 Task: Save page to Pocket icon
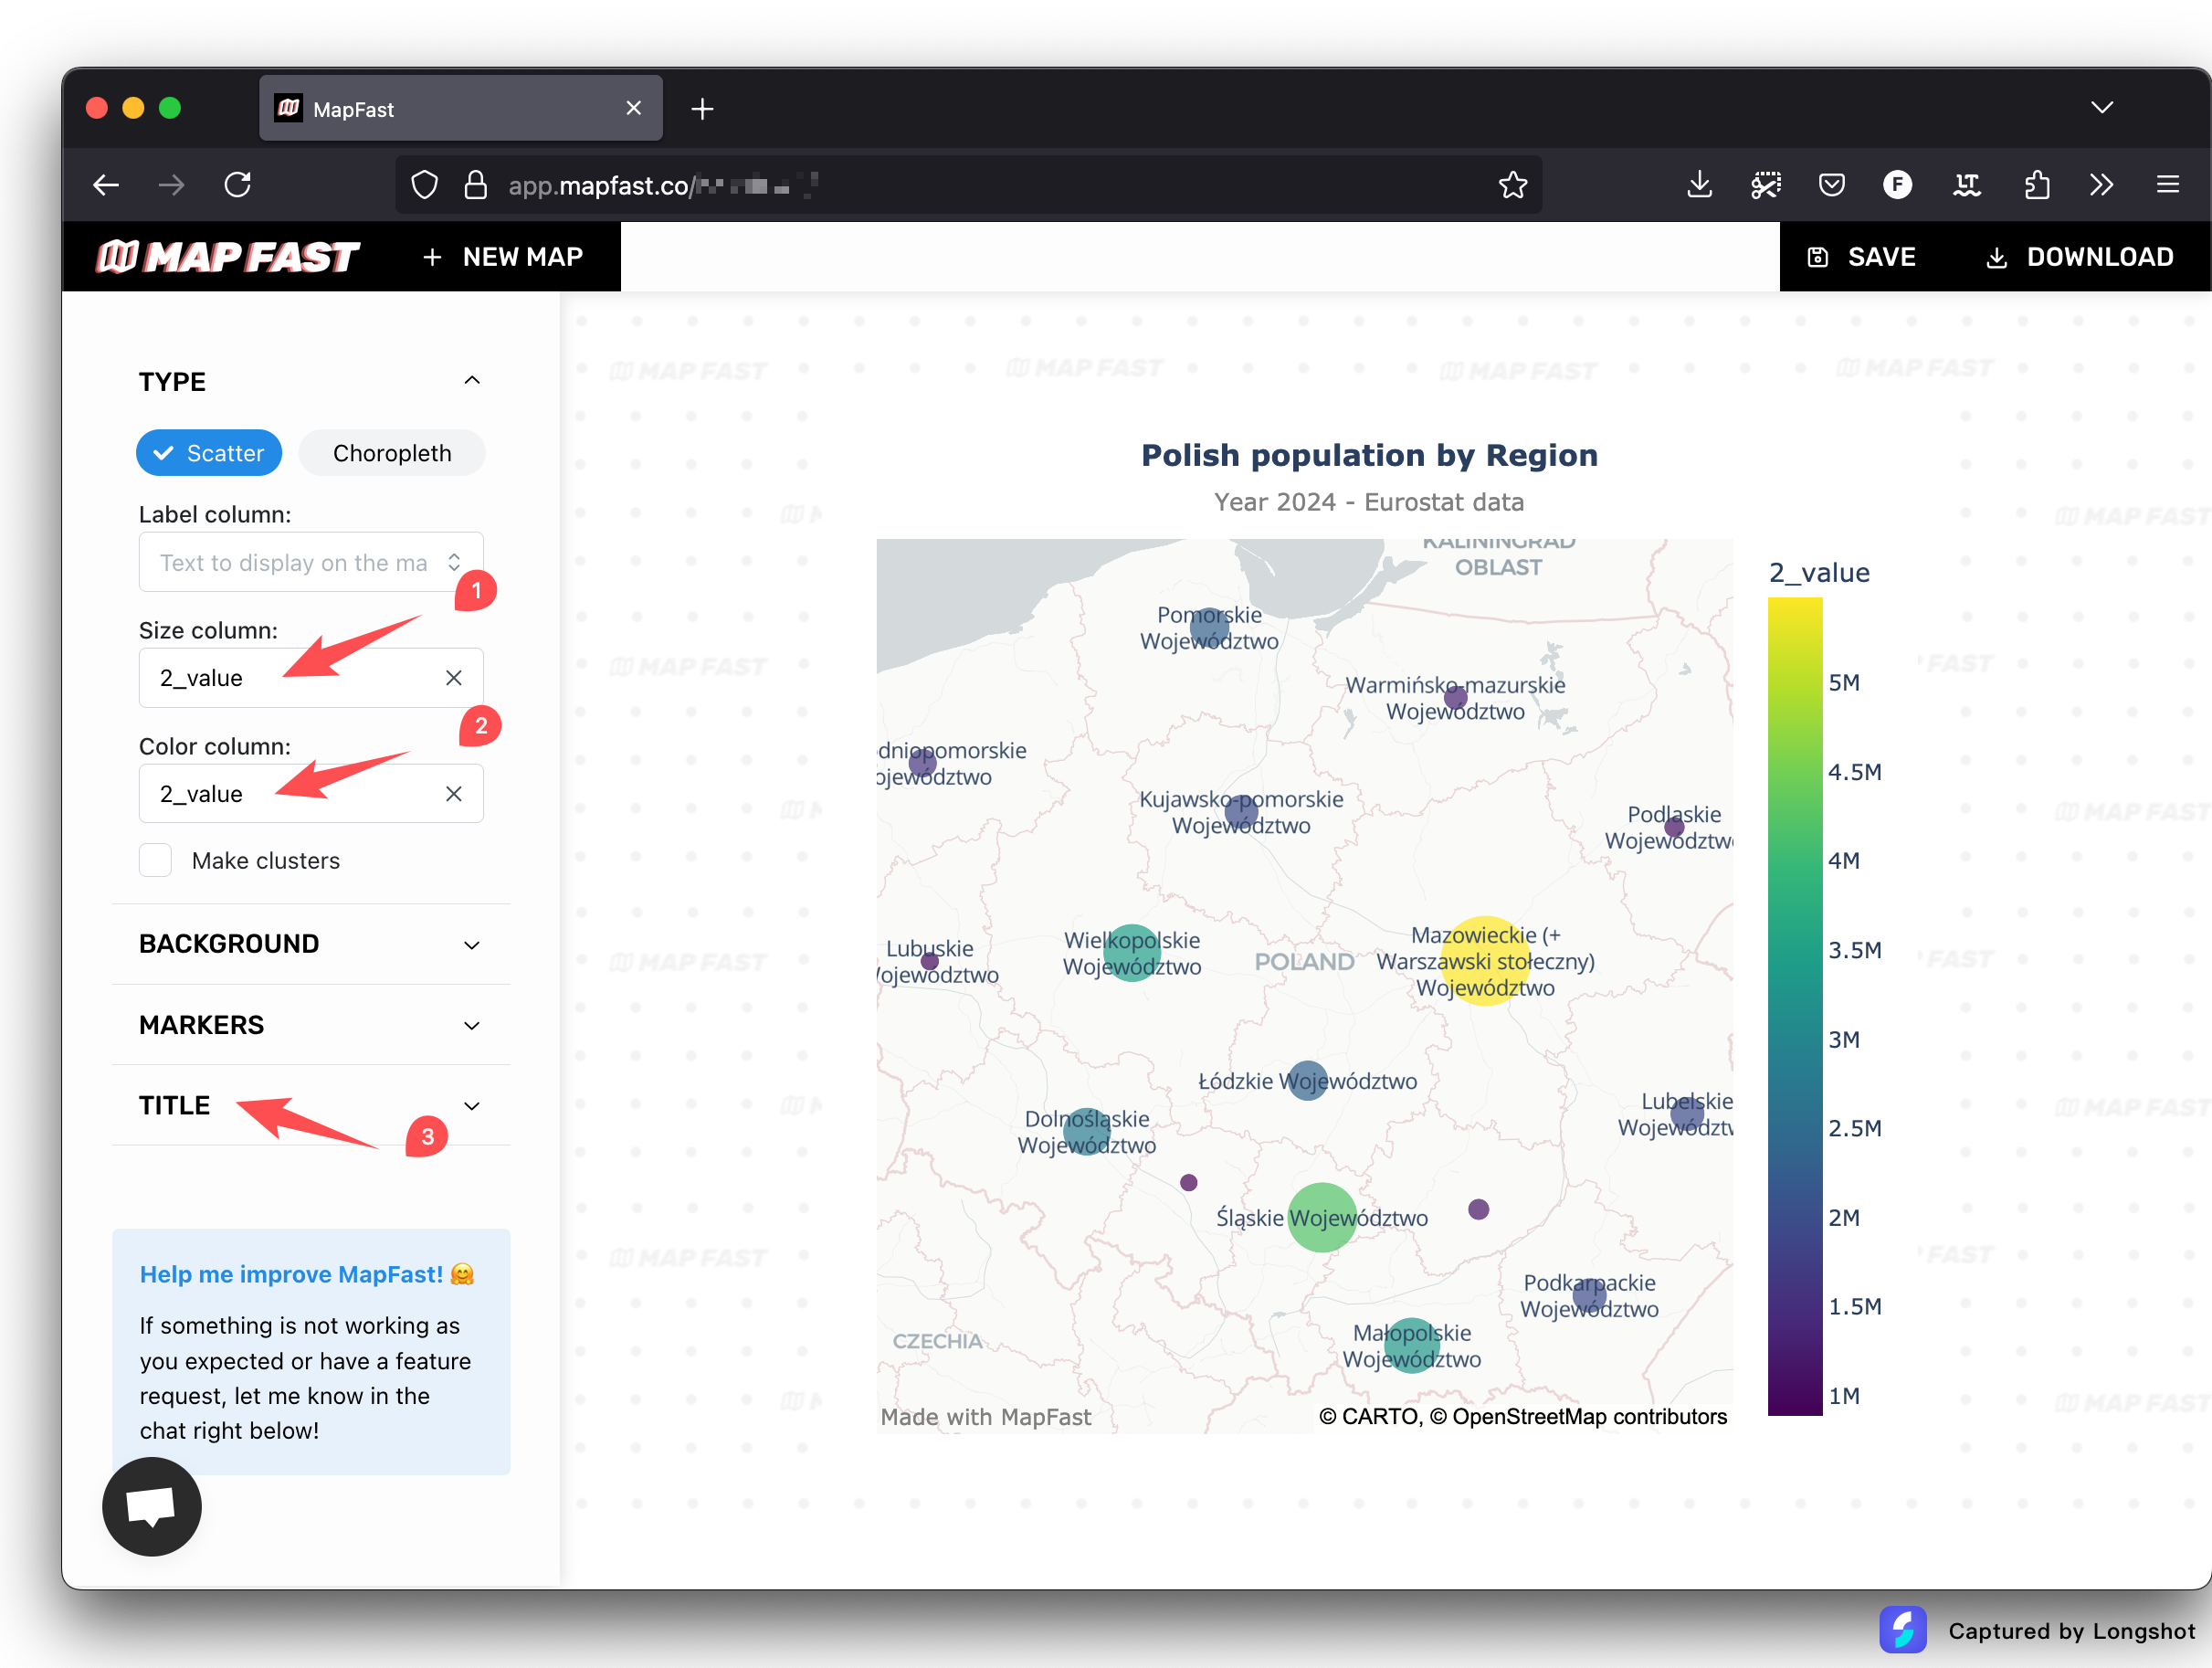pyautogui.click(x=1831, y=185)
